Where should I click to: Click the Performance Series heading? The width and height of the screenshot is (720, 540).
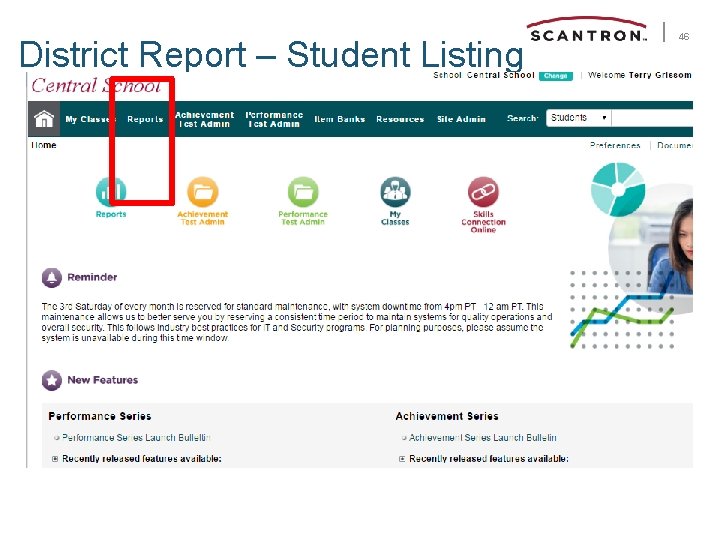click(x=100, y=416)
